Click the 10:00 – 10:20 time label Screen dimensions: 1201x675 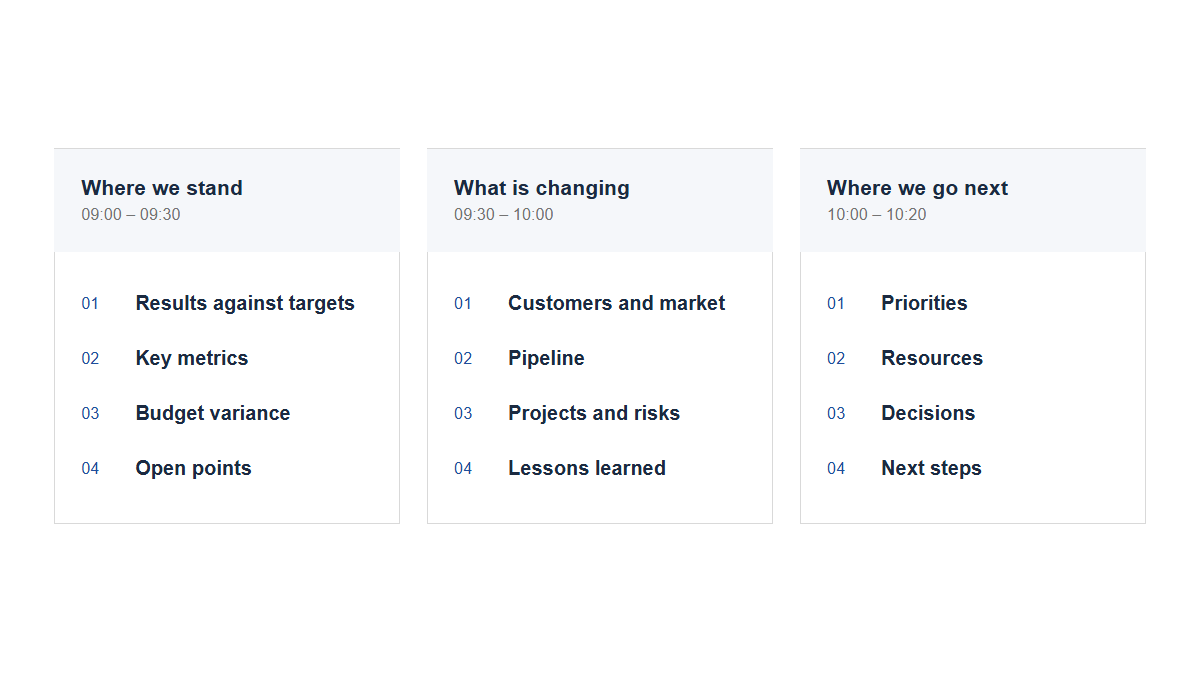tap(877, 214)
